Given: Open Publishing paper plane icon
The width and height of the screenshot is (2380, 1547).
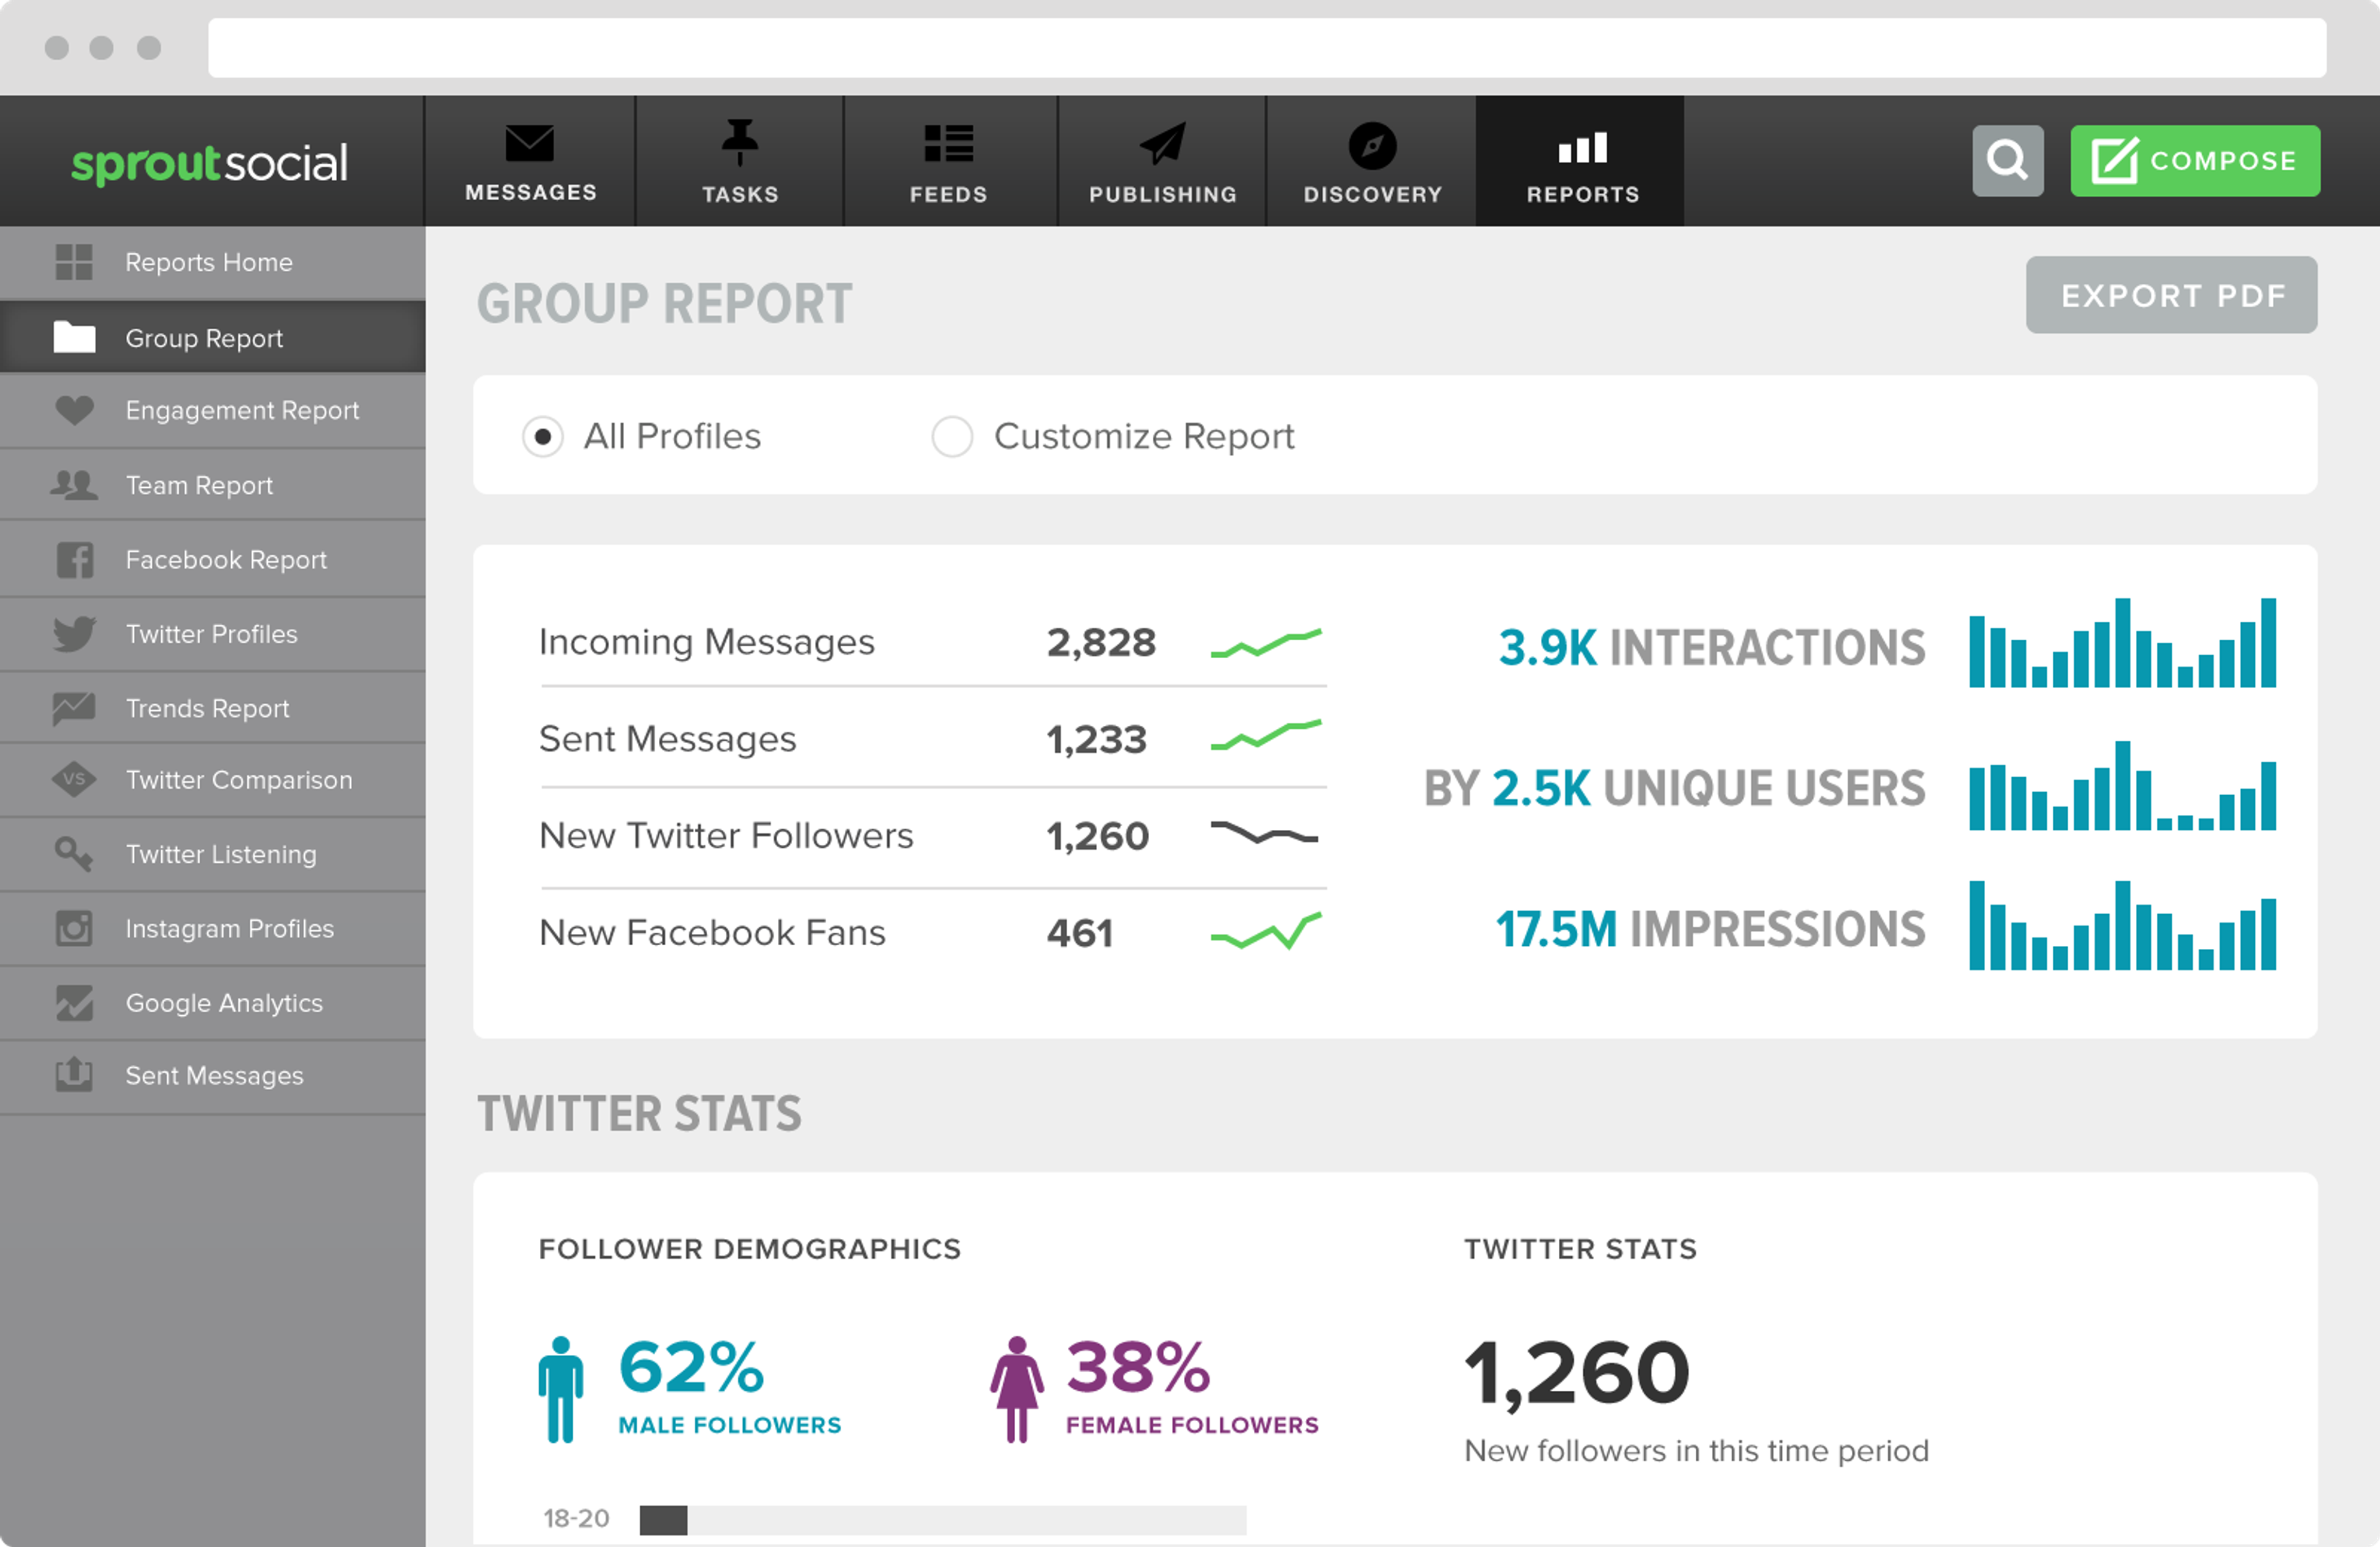Looking at the screenshot, I should coord(1162,144).
